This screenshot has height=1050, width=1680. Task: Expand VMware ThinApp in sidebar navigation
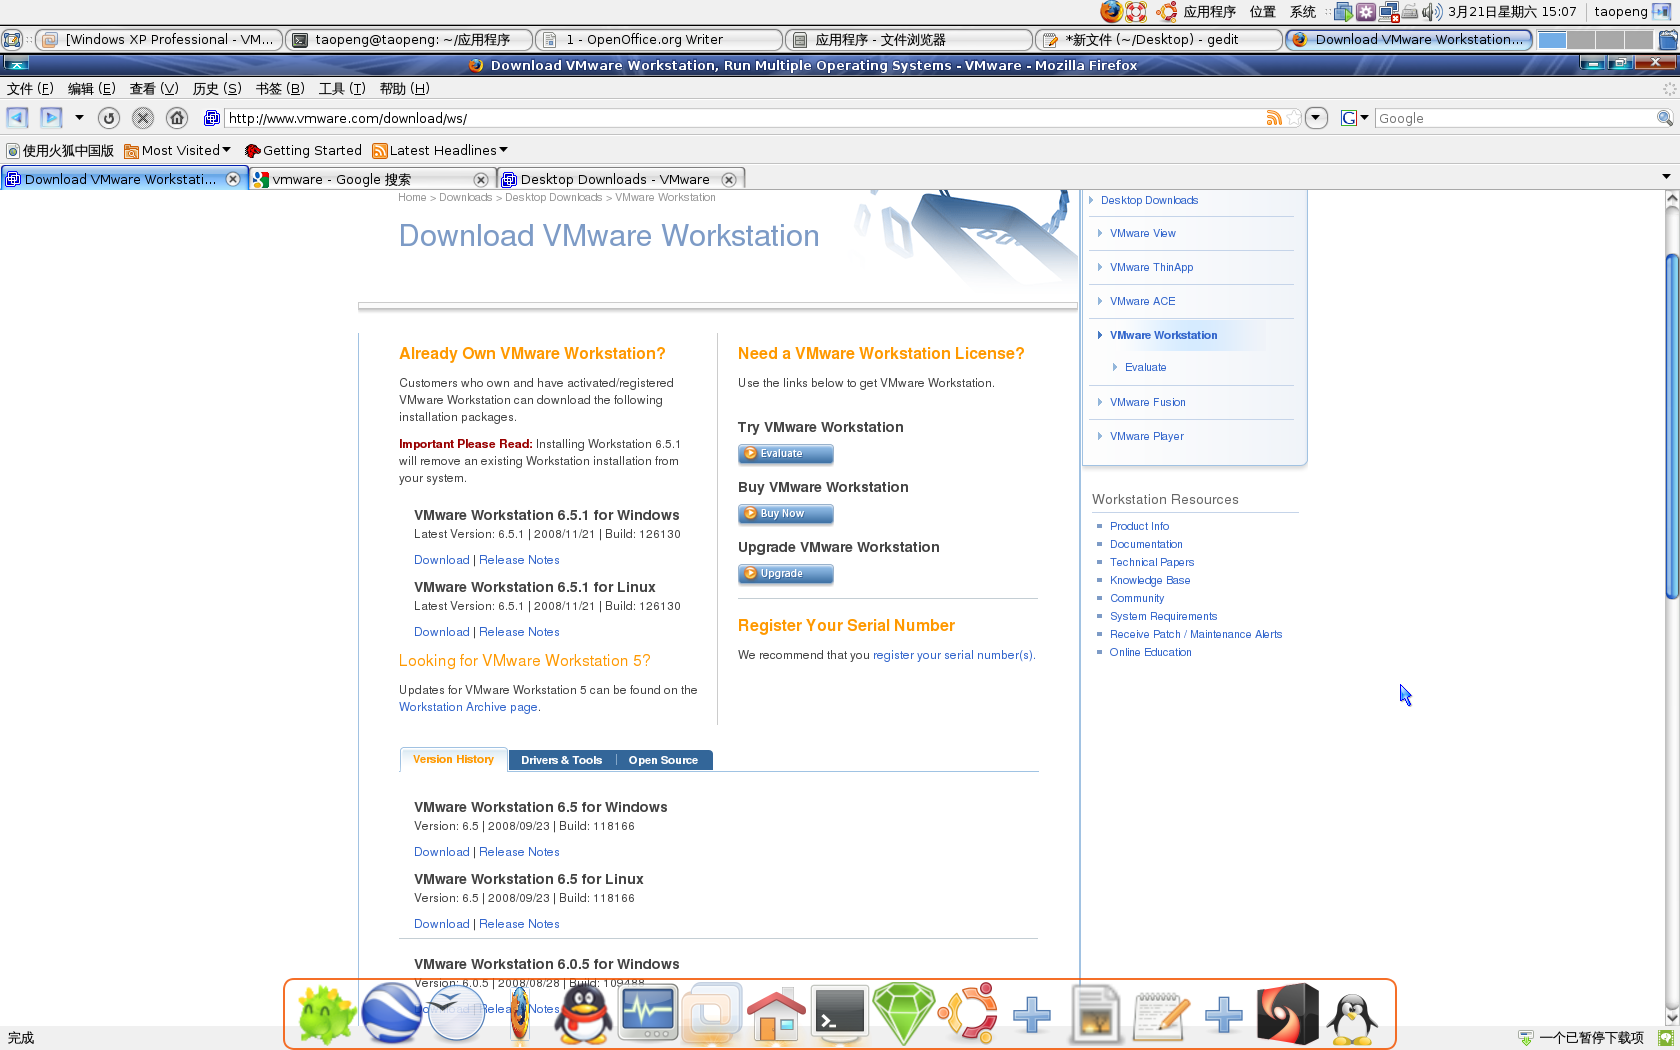coord(1151,267)
